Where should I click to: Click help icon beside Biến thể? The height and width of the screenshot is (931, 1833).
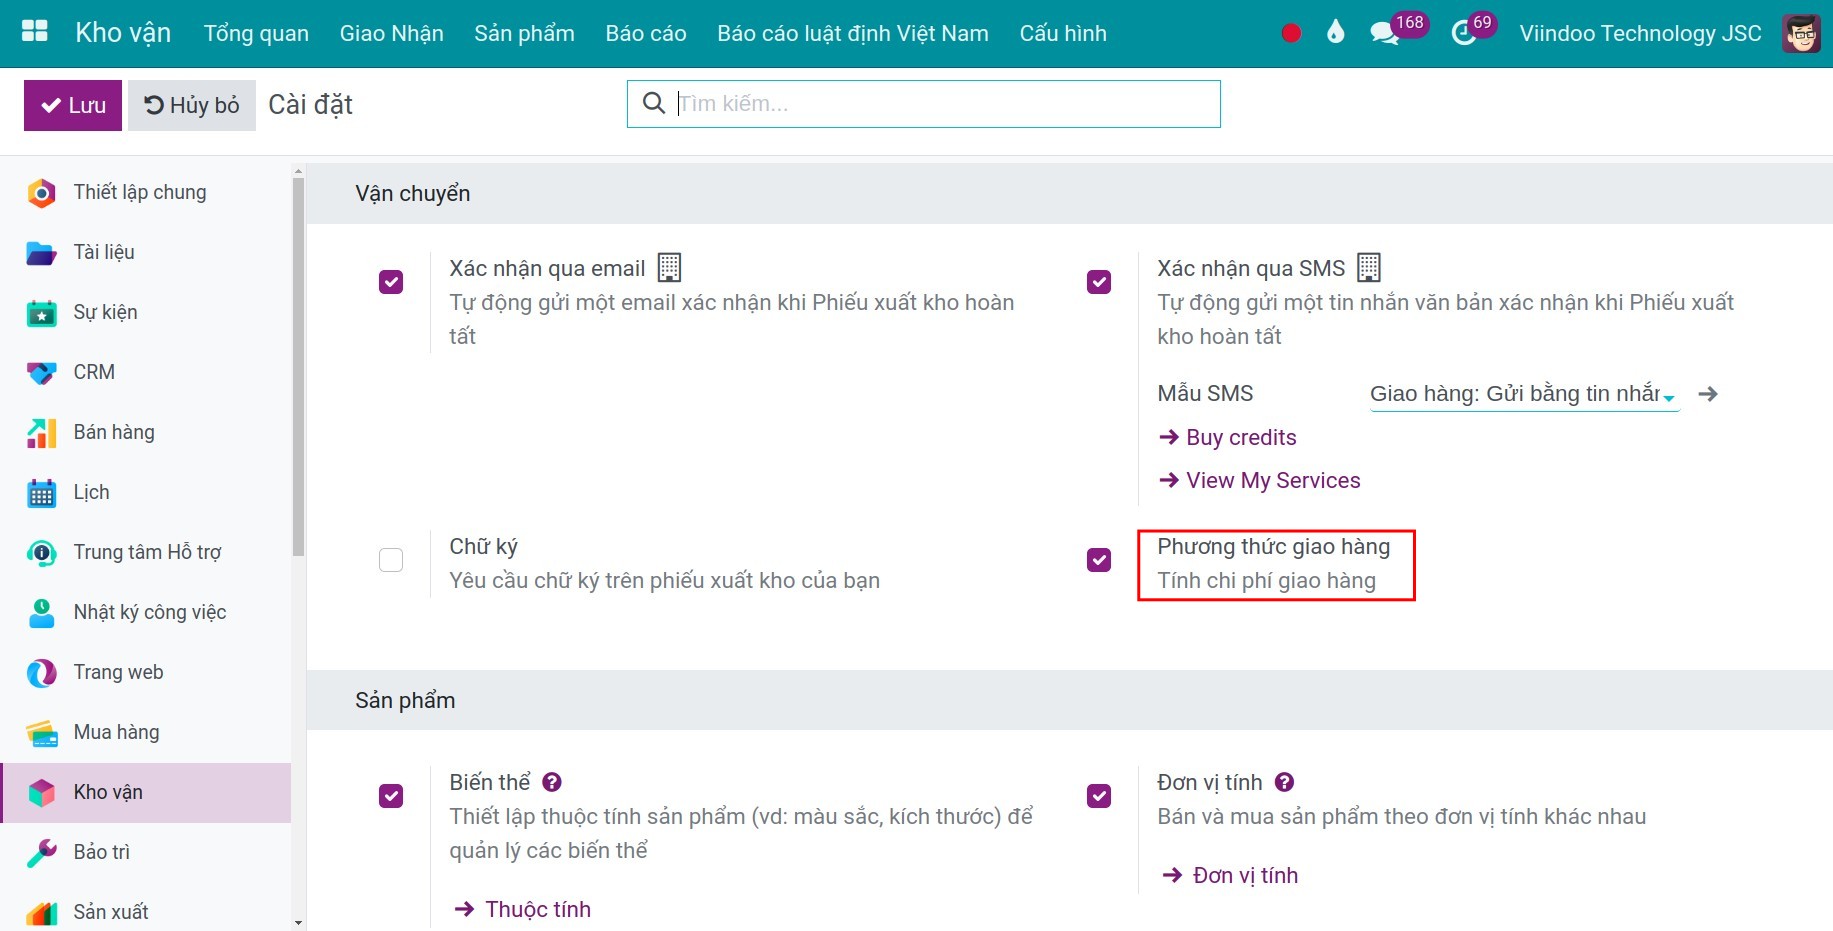(551, 782)
